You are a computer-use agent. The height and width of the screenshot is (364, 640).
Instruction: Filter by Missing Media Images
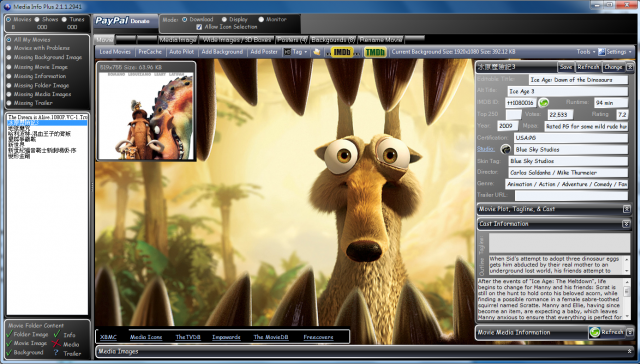click(9, 94)
